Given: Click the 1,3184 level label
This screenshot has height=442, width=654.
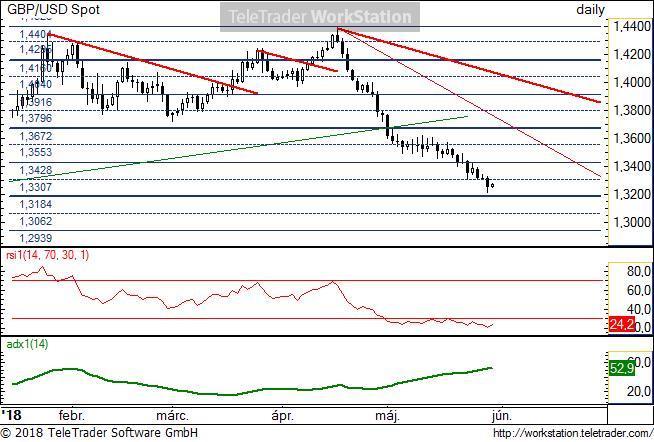Looking at the screenshot, I should point(36,204).
